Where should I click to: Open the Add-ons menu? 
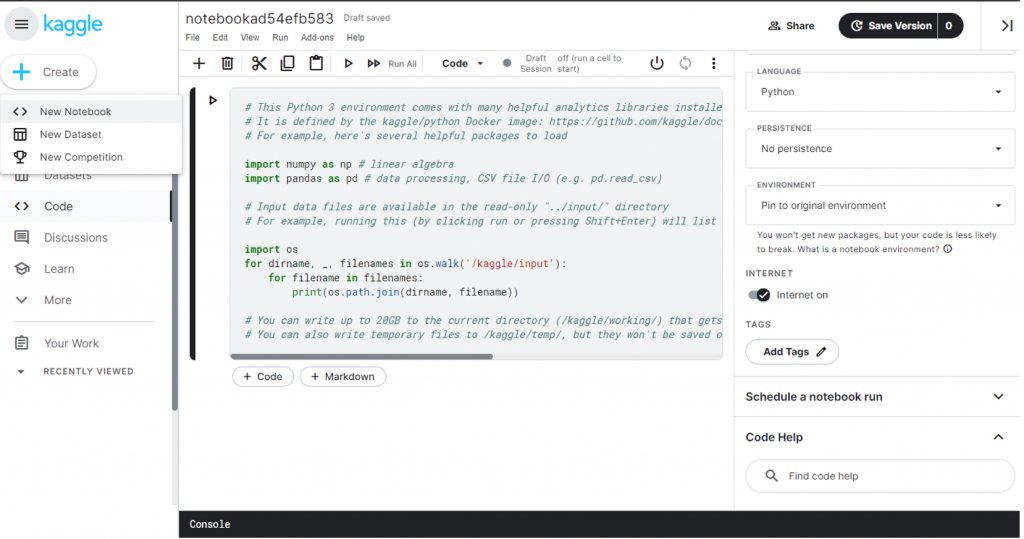coord(317,38)
